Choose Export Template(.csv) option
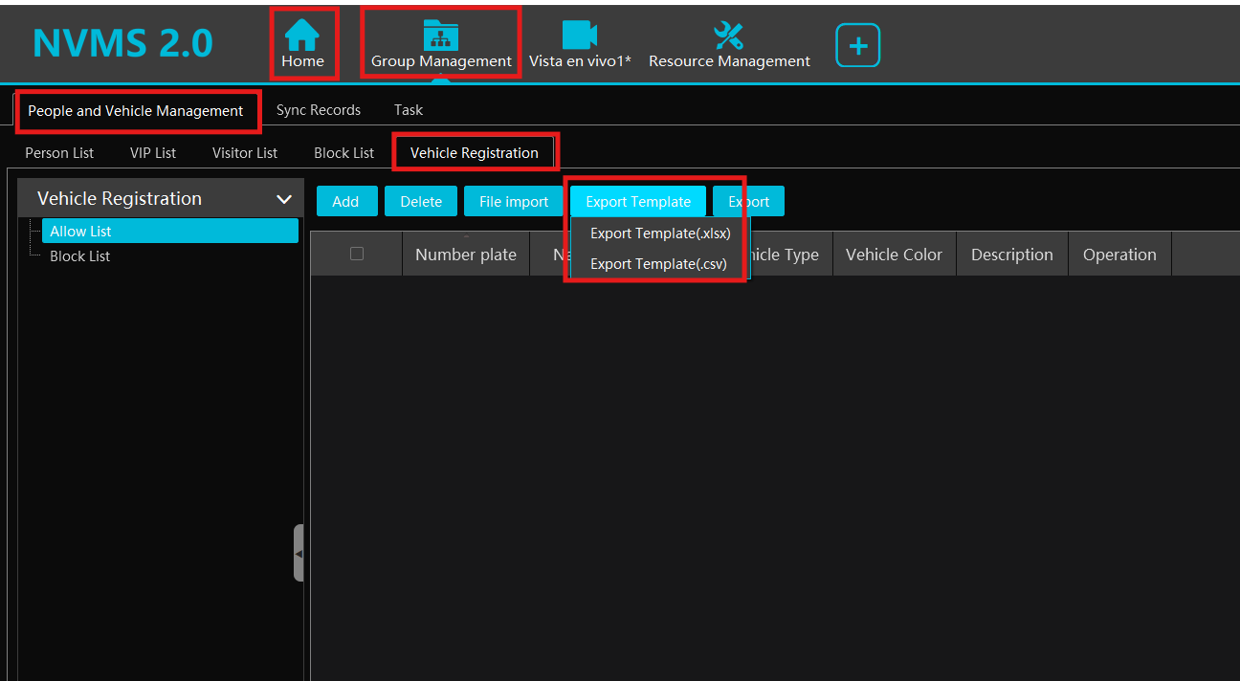The height and width of the screenshot is (681, 1242). (x=658, y=264)
